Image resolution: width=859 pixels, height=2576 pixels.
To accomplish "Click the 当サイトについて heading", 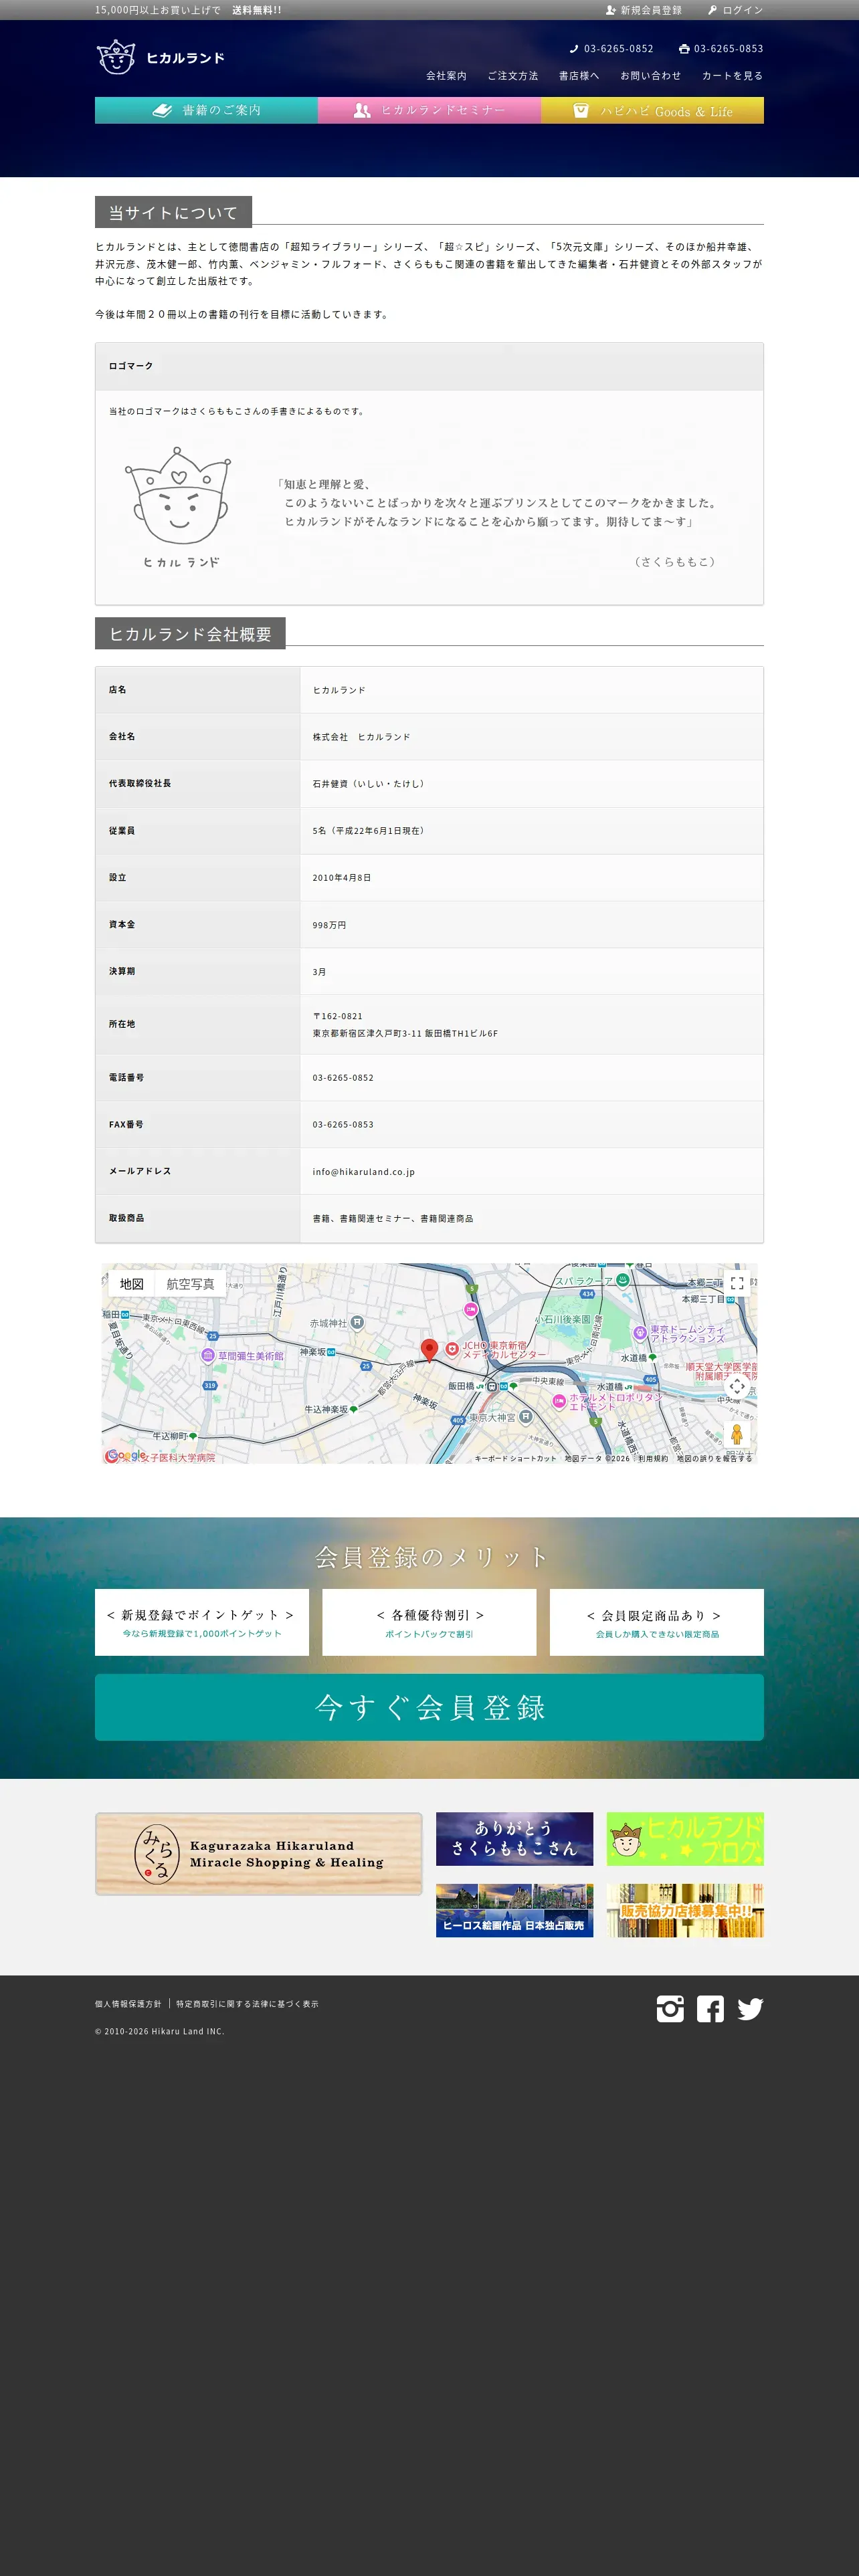I will point(173,212).
